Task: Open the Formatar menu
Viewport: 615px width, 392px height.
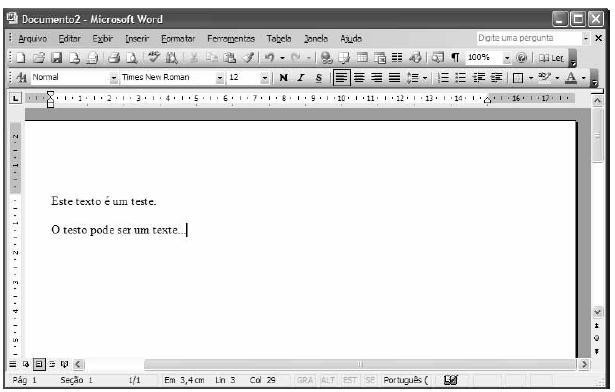Action: [x=178, y=38]
